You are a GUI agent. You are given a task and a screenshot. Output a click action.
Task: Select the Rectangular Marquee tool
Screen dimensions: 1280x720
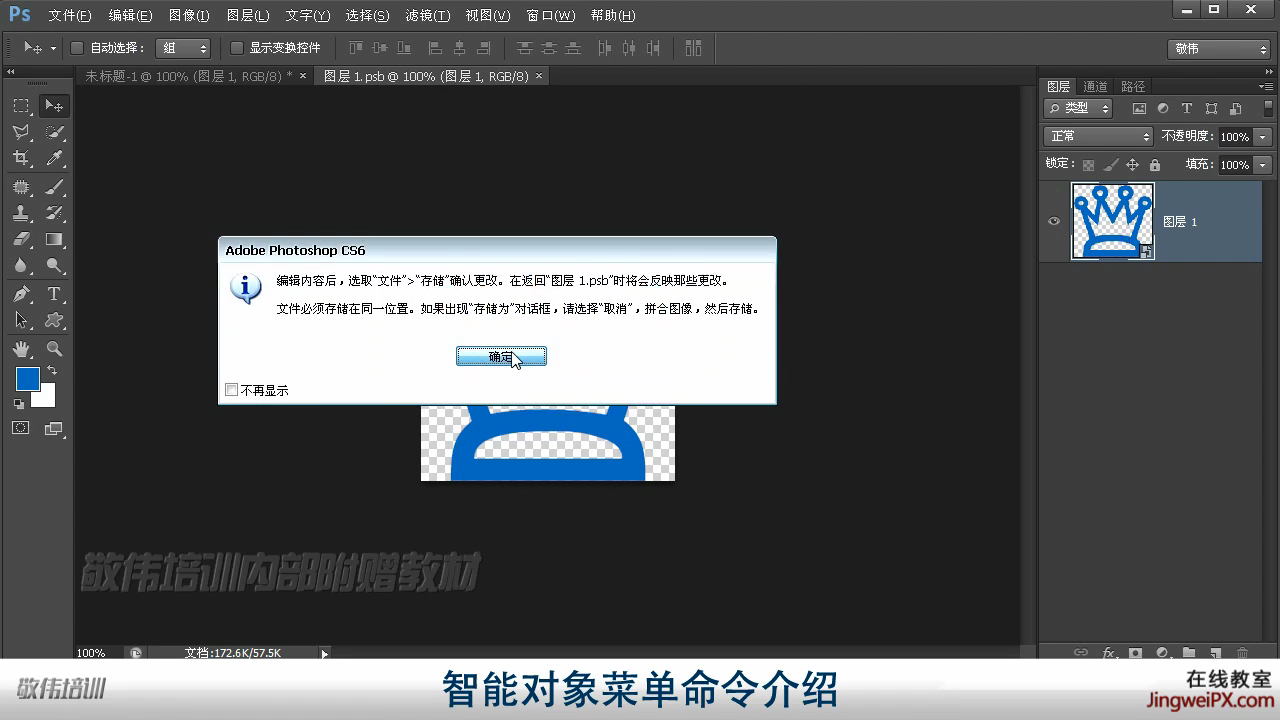pyautogui.click(x=21, y=106)
